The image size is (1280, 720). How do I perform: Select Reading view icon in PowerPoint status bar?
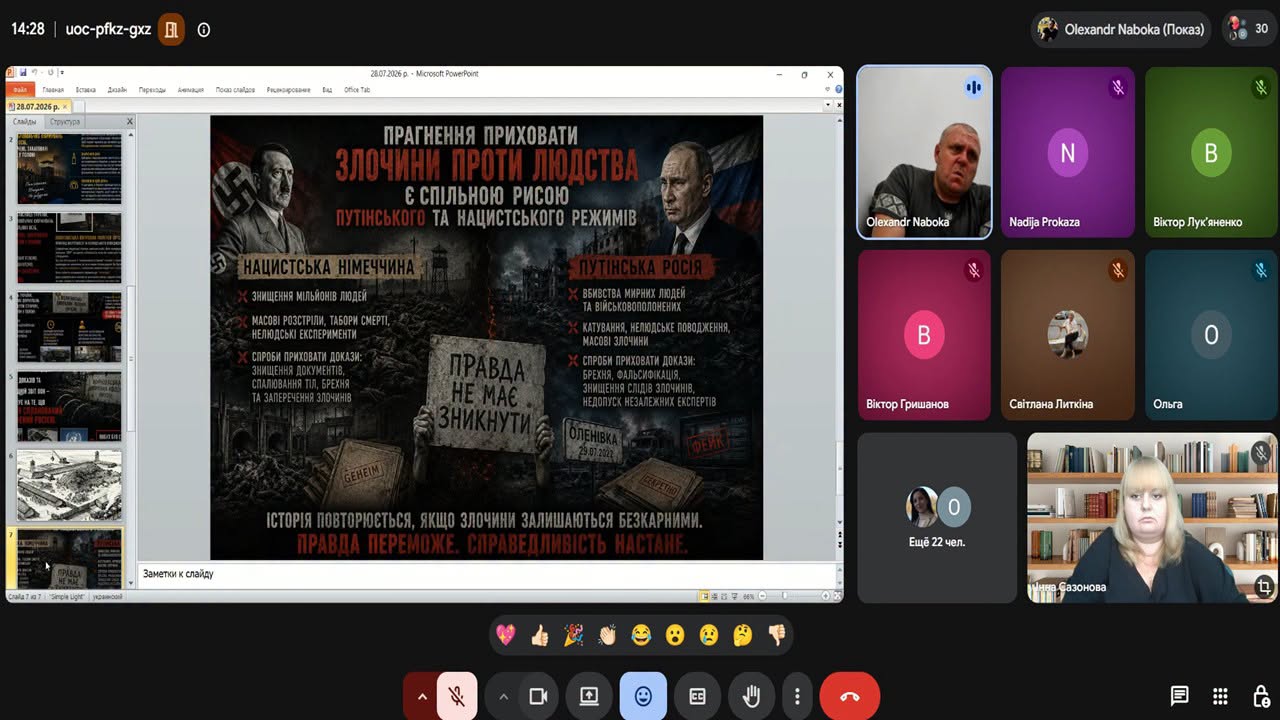[x=724, y=596]
